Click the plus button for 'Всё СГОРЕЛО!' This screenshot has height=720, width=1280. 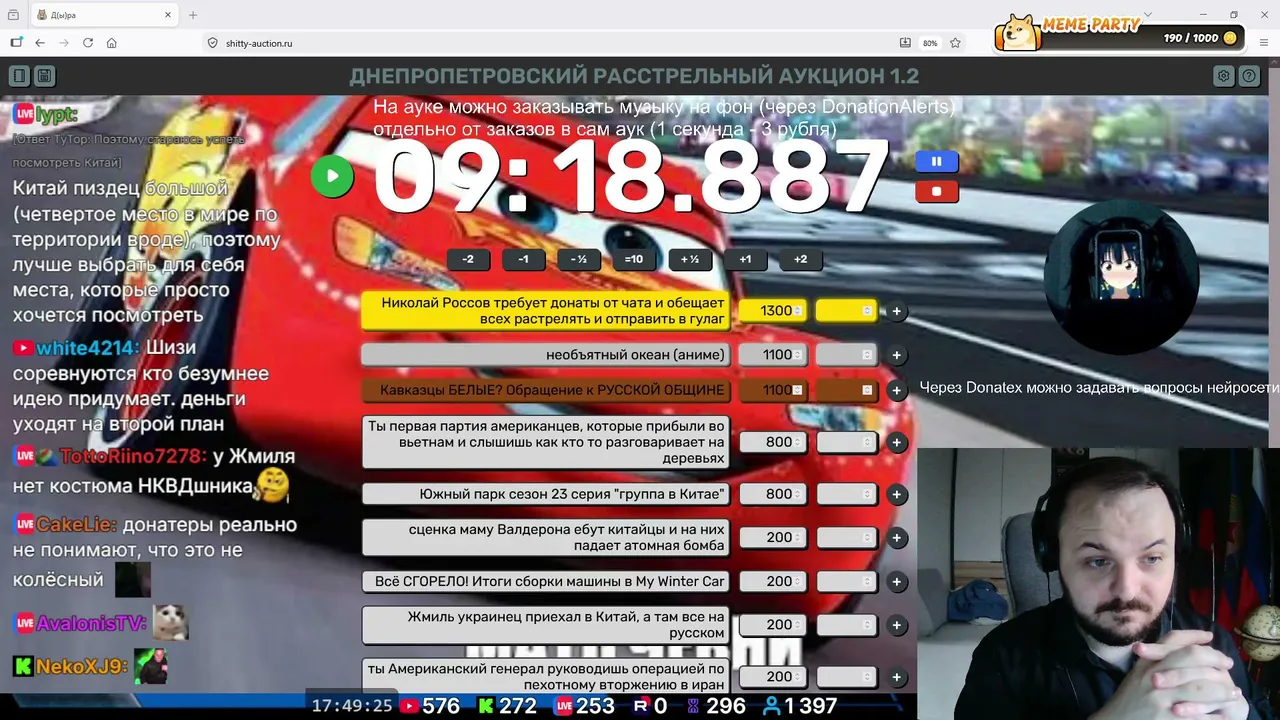click(x=897, y=581)
